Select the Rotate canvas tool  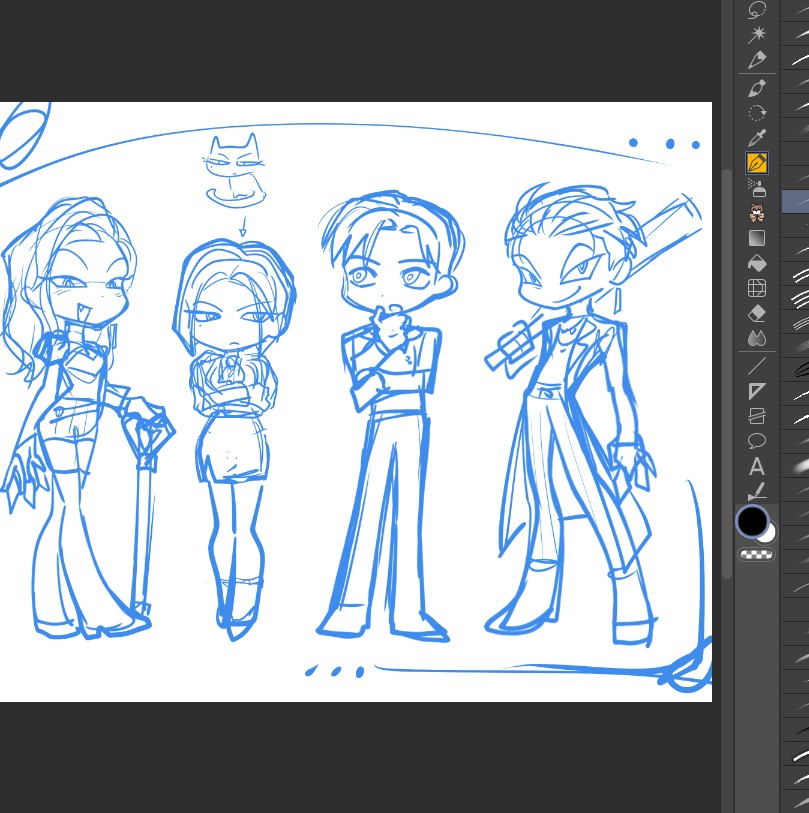click(757, 113)
